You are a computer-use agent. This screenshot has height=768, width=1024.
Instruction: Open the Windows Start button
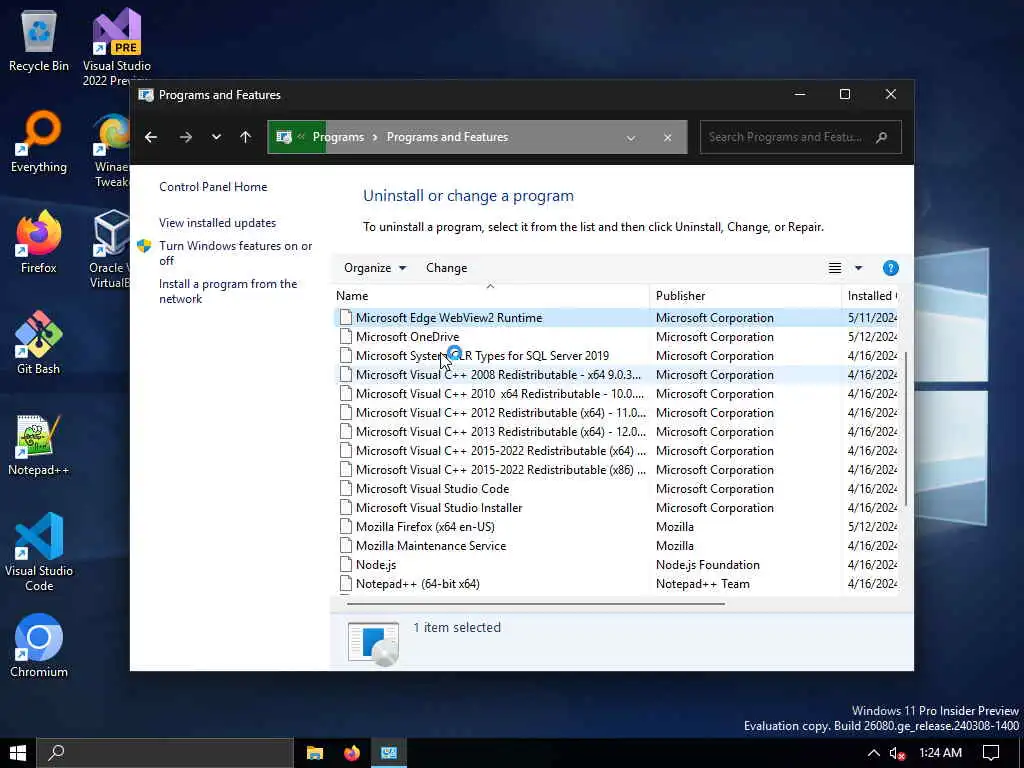pos(18,753)
